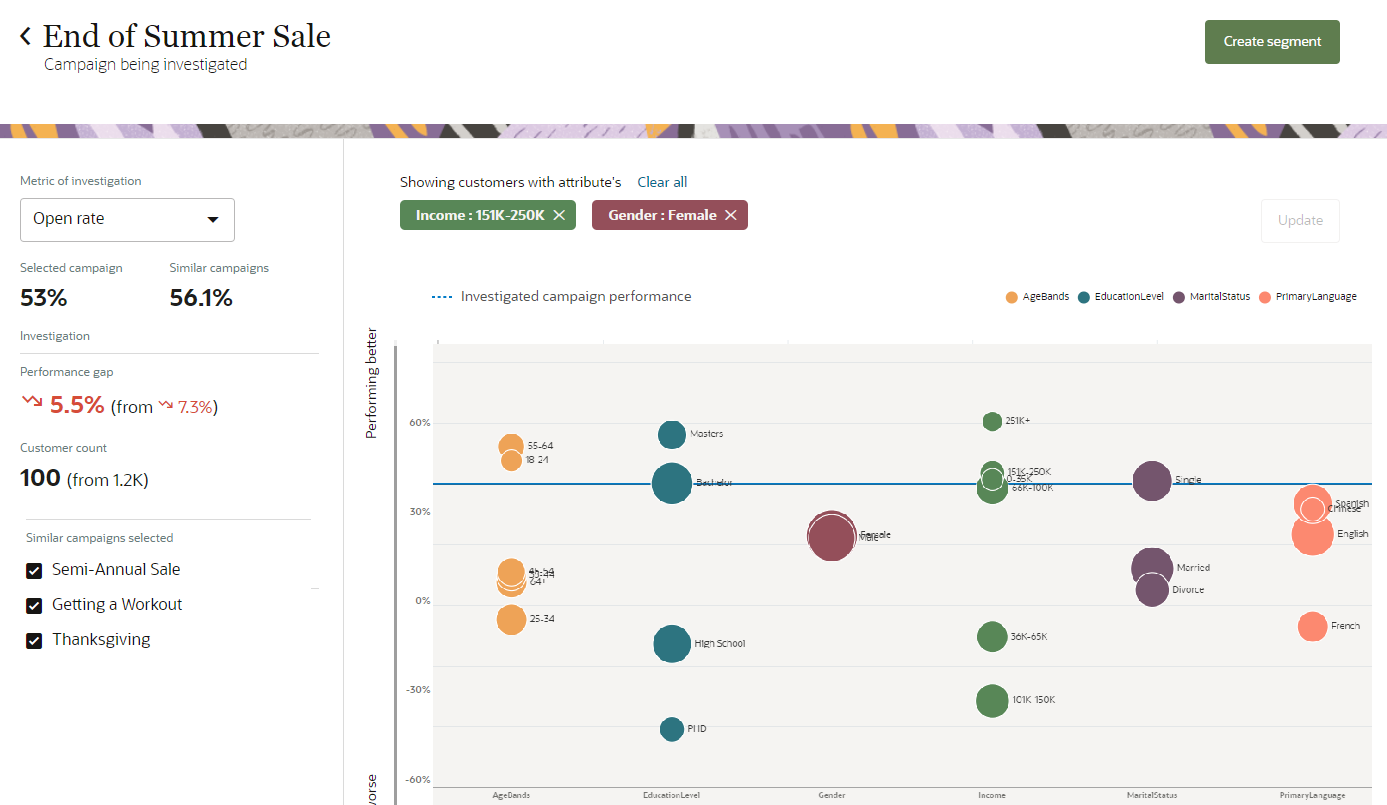The image size is (1387, 805).
Task: Uncheck the Semi-Annual Sale checkbox
Action: pyautogui.click(x=34, y=570)
